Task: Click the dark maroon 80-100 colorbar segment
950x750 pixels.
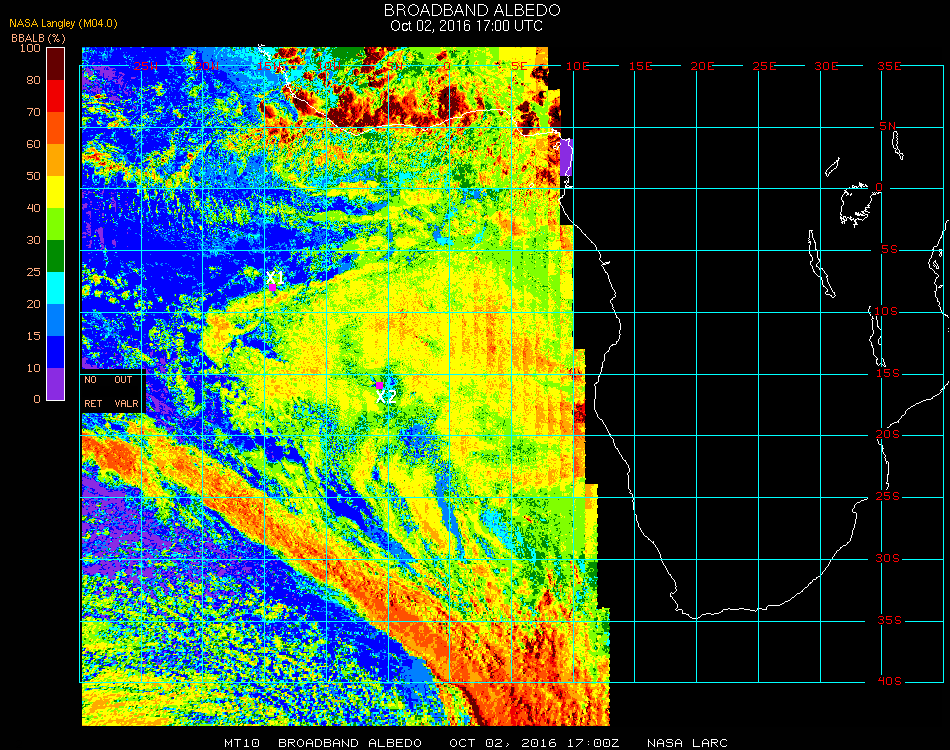Action: (x=56, y=64)
